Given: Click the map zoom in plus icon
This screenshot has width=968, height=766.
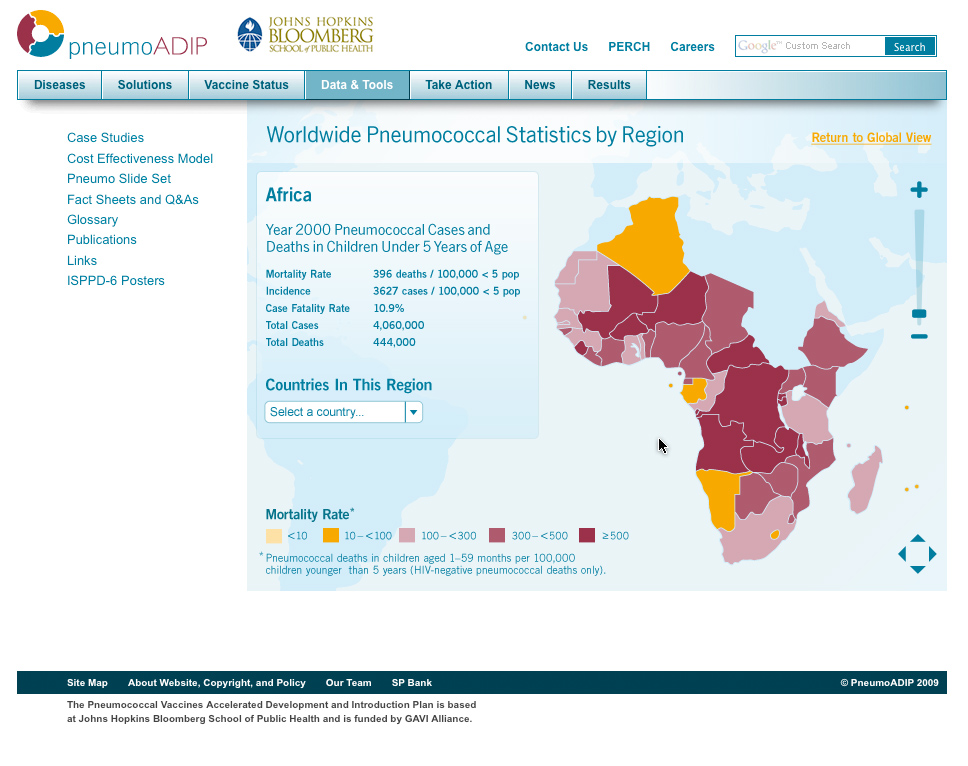Looking at the screenshot, I should pyautogui.click(x=919, y=190).
